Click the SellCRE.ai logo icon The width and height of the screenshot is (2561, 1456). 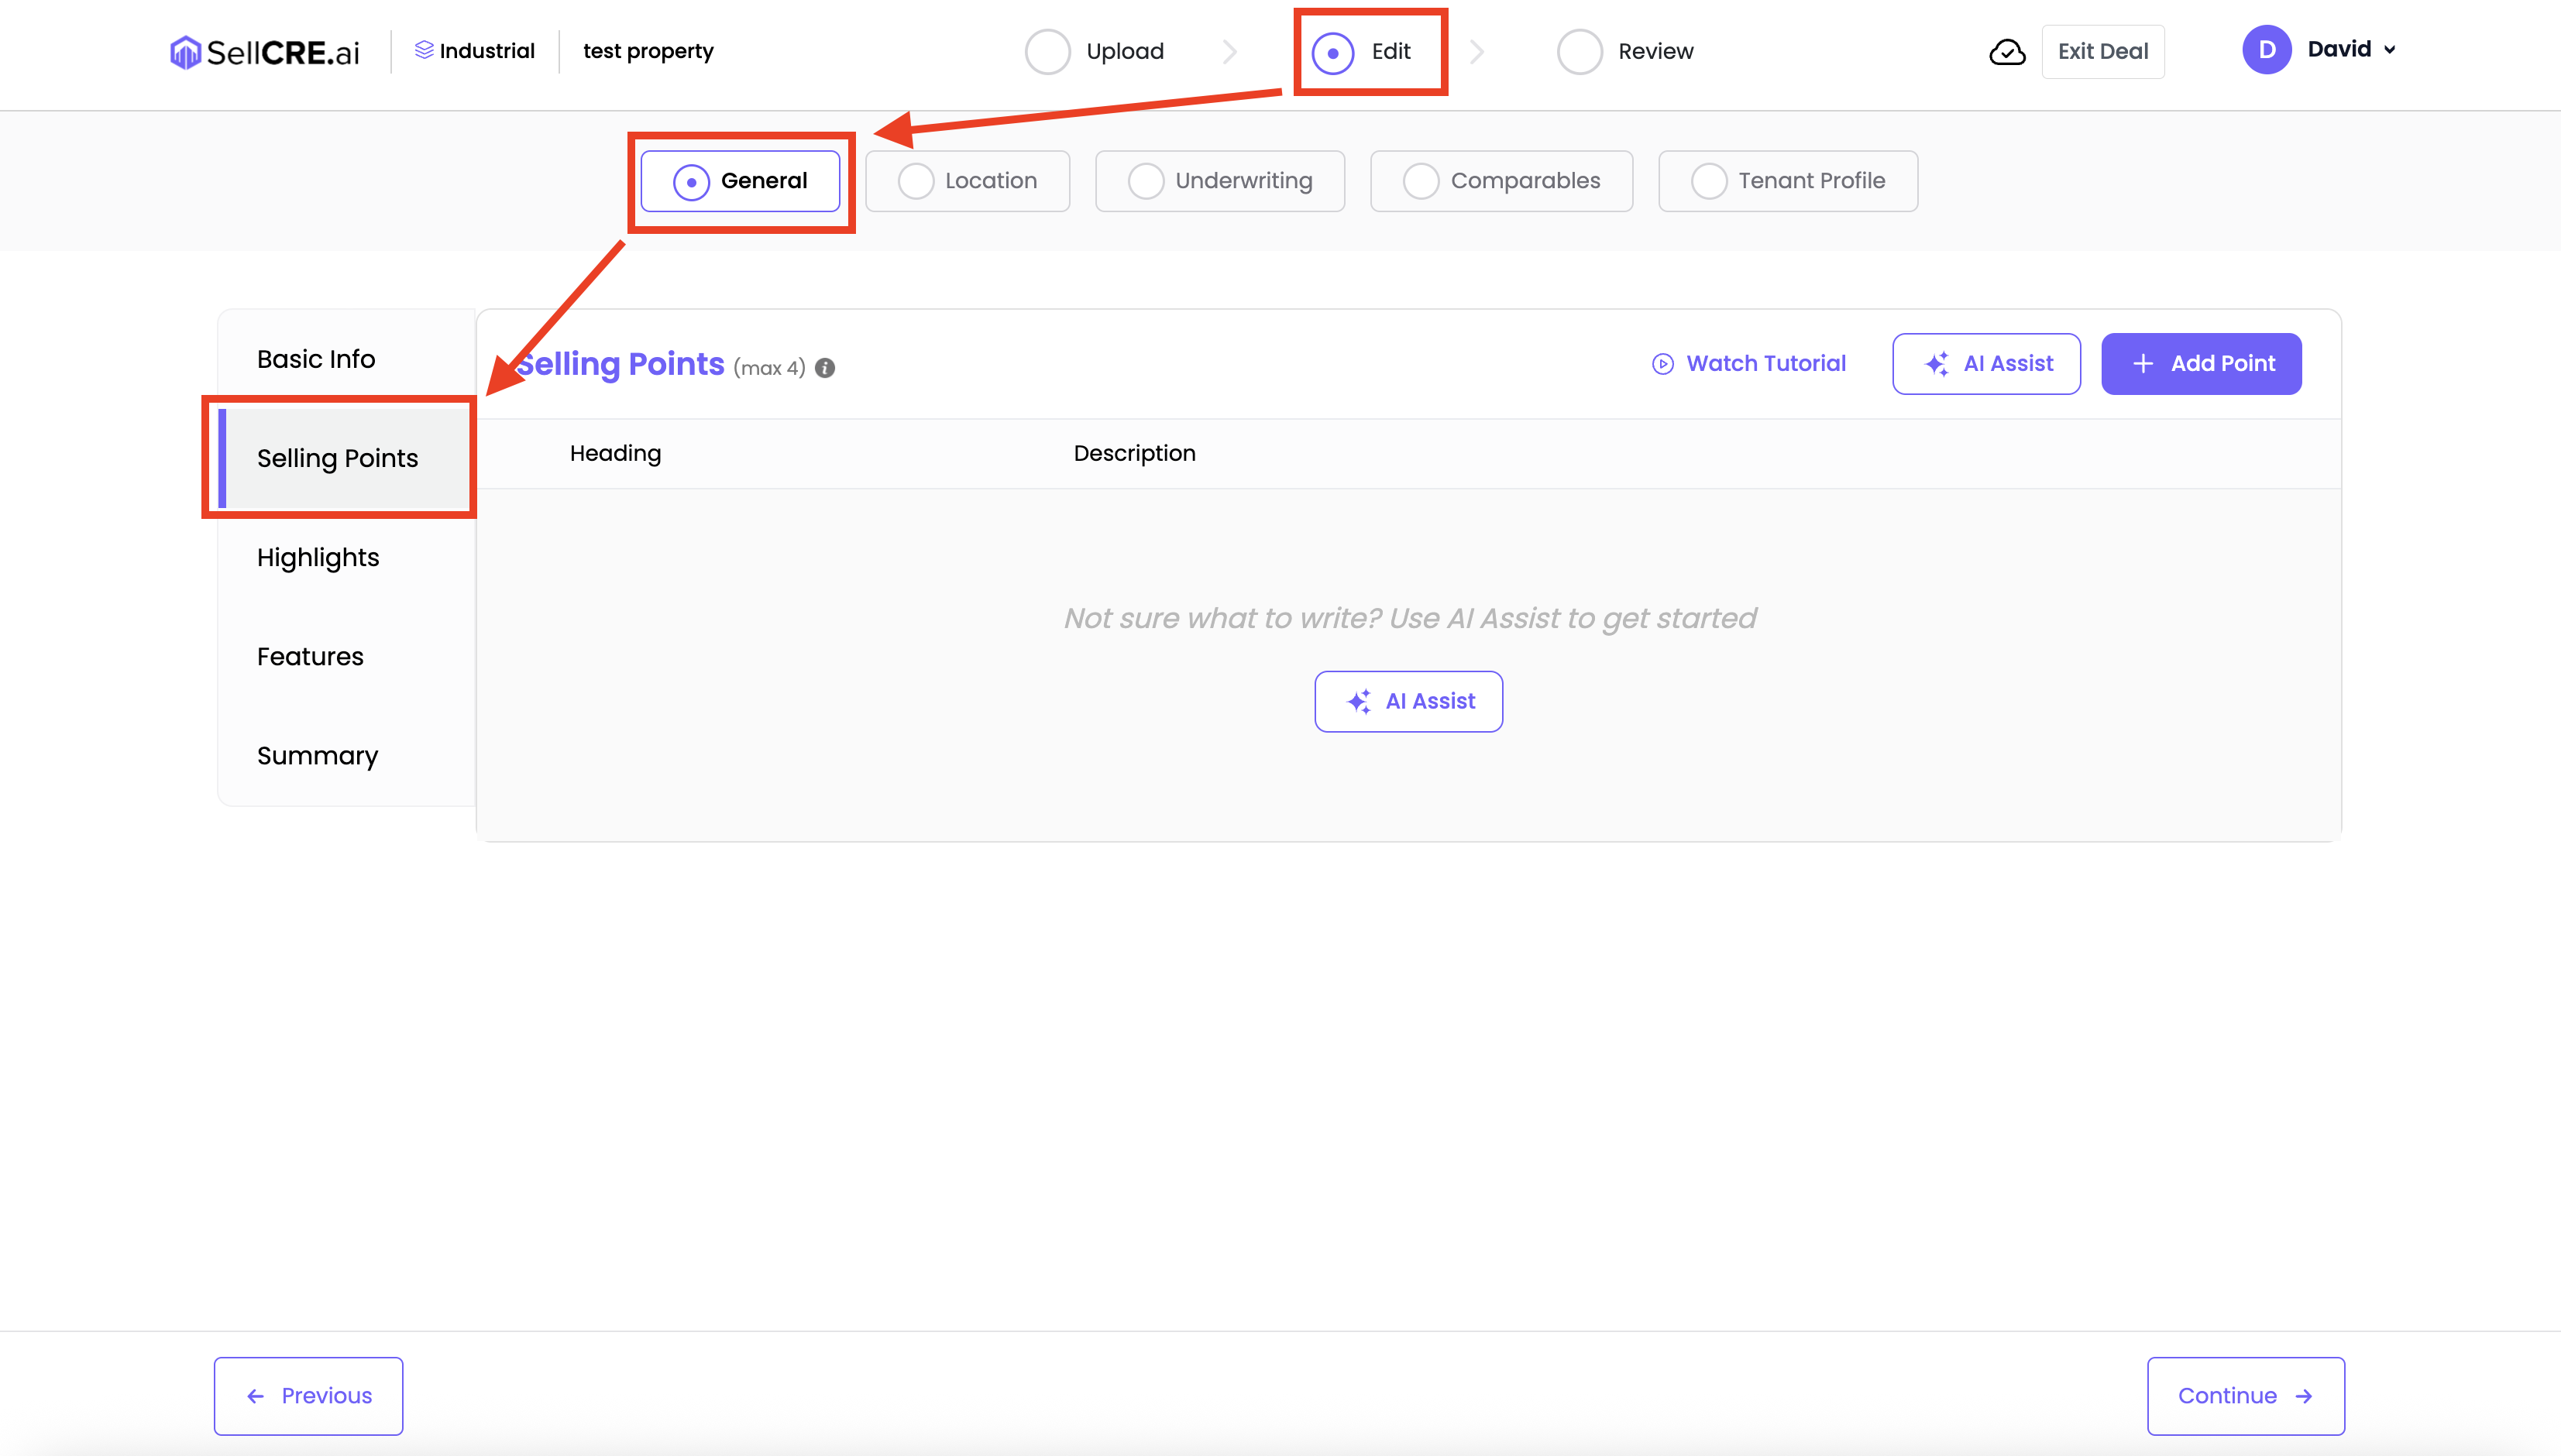[x=185, y=52]
